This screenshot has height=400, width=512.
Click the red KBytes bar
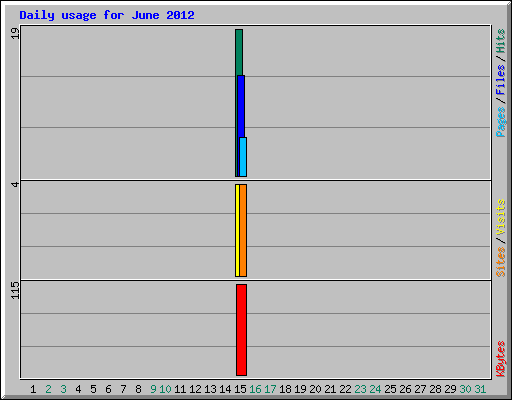[242, 330]
